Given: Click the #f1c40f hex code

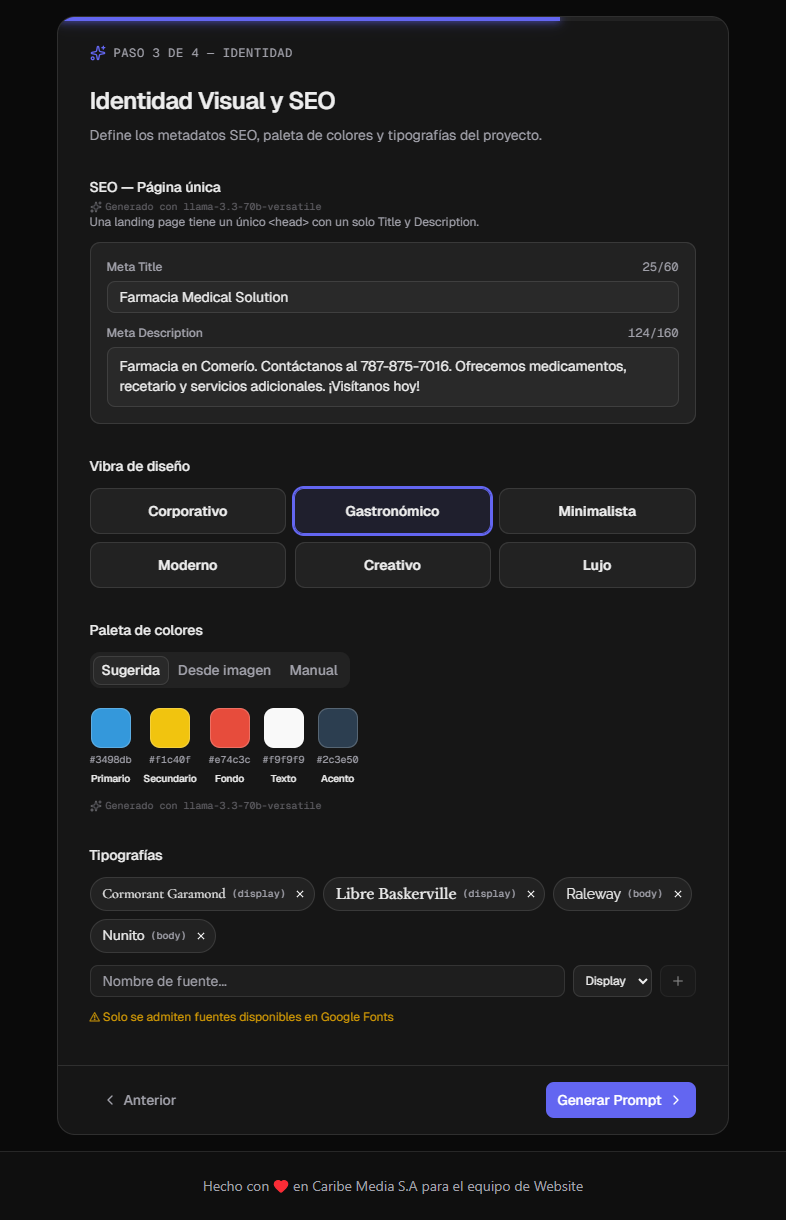Looking at the screenshot, I should tap(170, 760).
